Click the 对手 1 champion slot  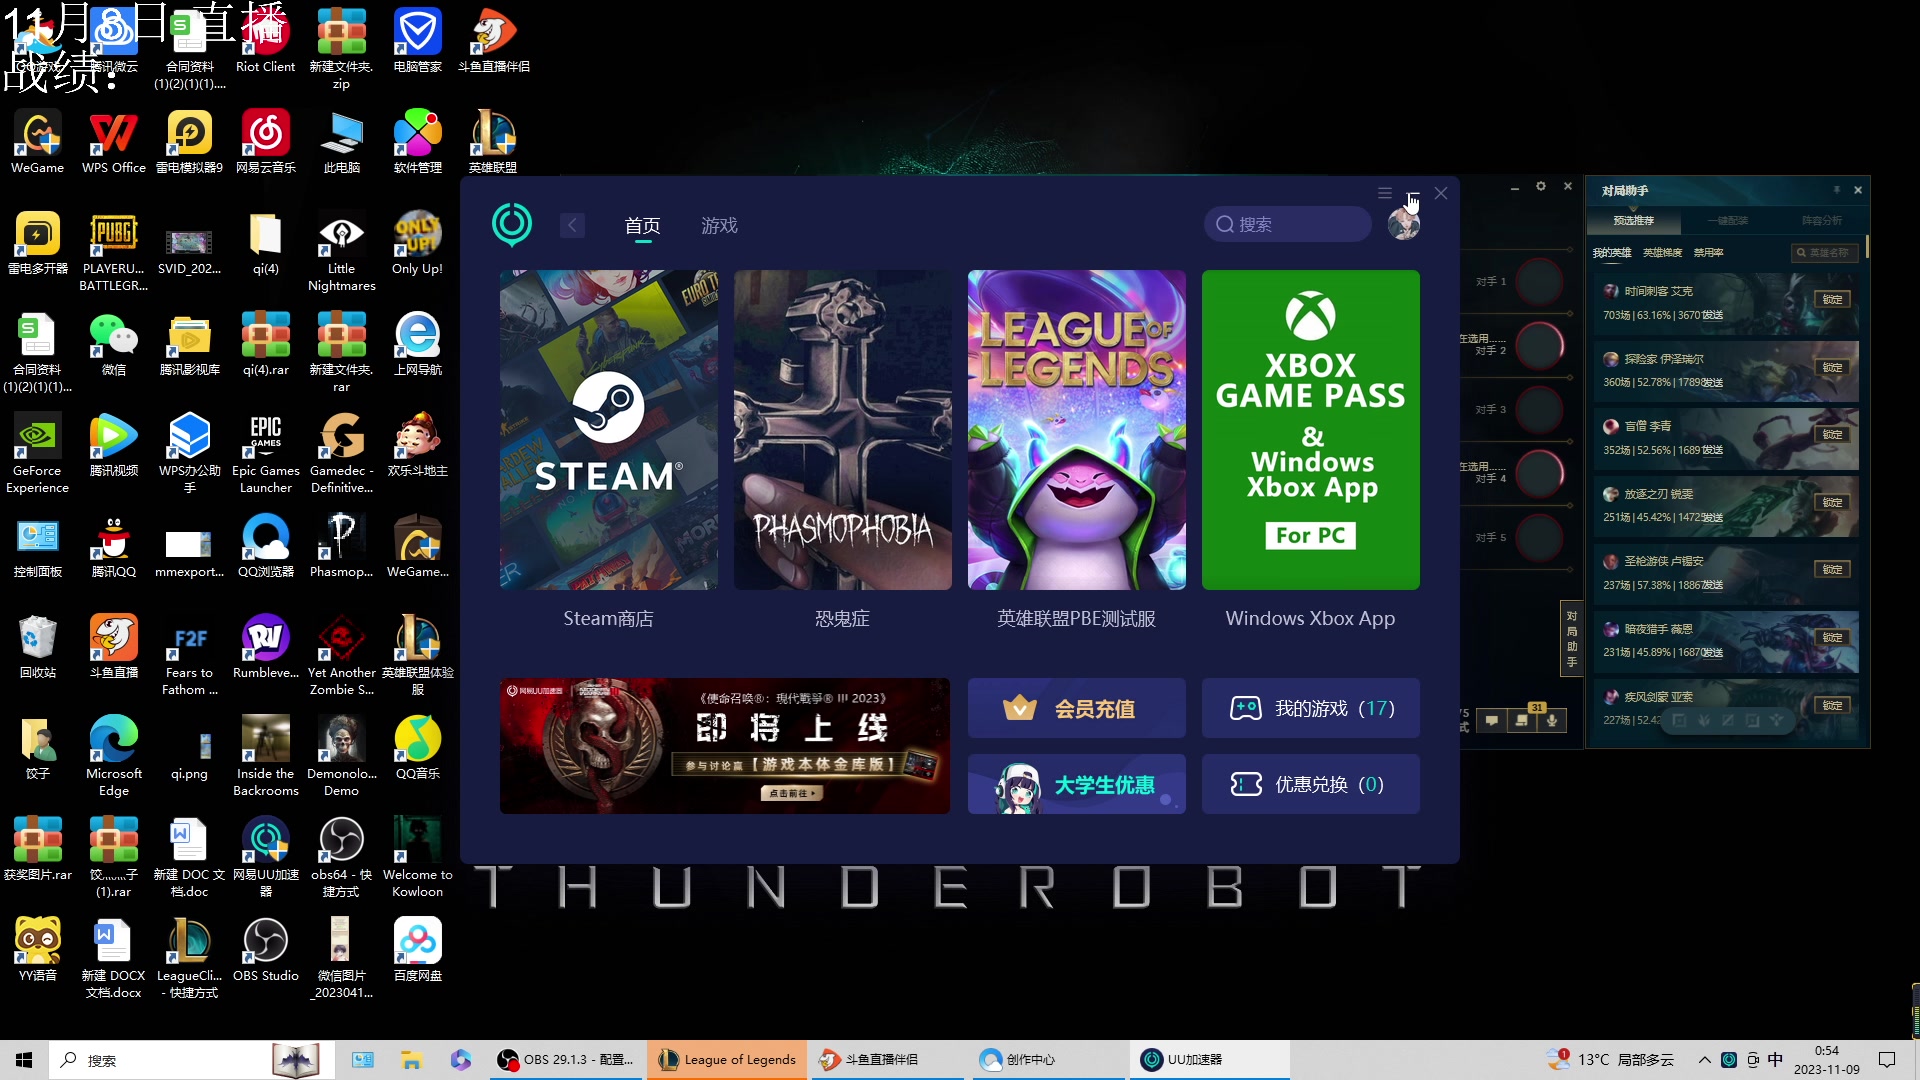pyautogui.click(x=1540, y=282)
